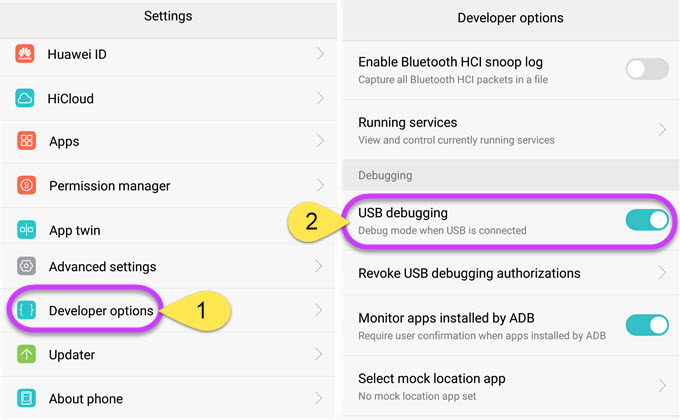Screen dimensions: 680x420
Task: Tap the Updater arrow icon
Action: (x=27, y=354)
